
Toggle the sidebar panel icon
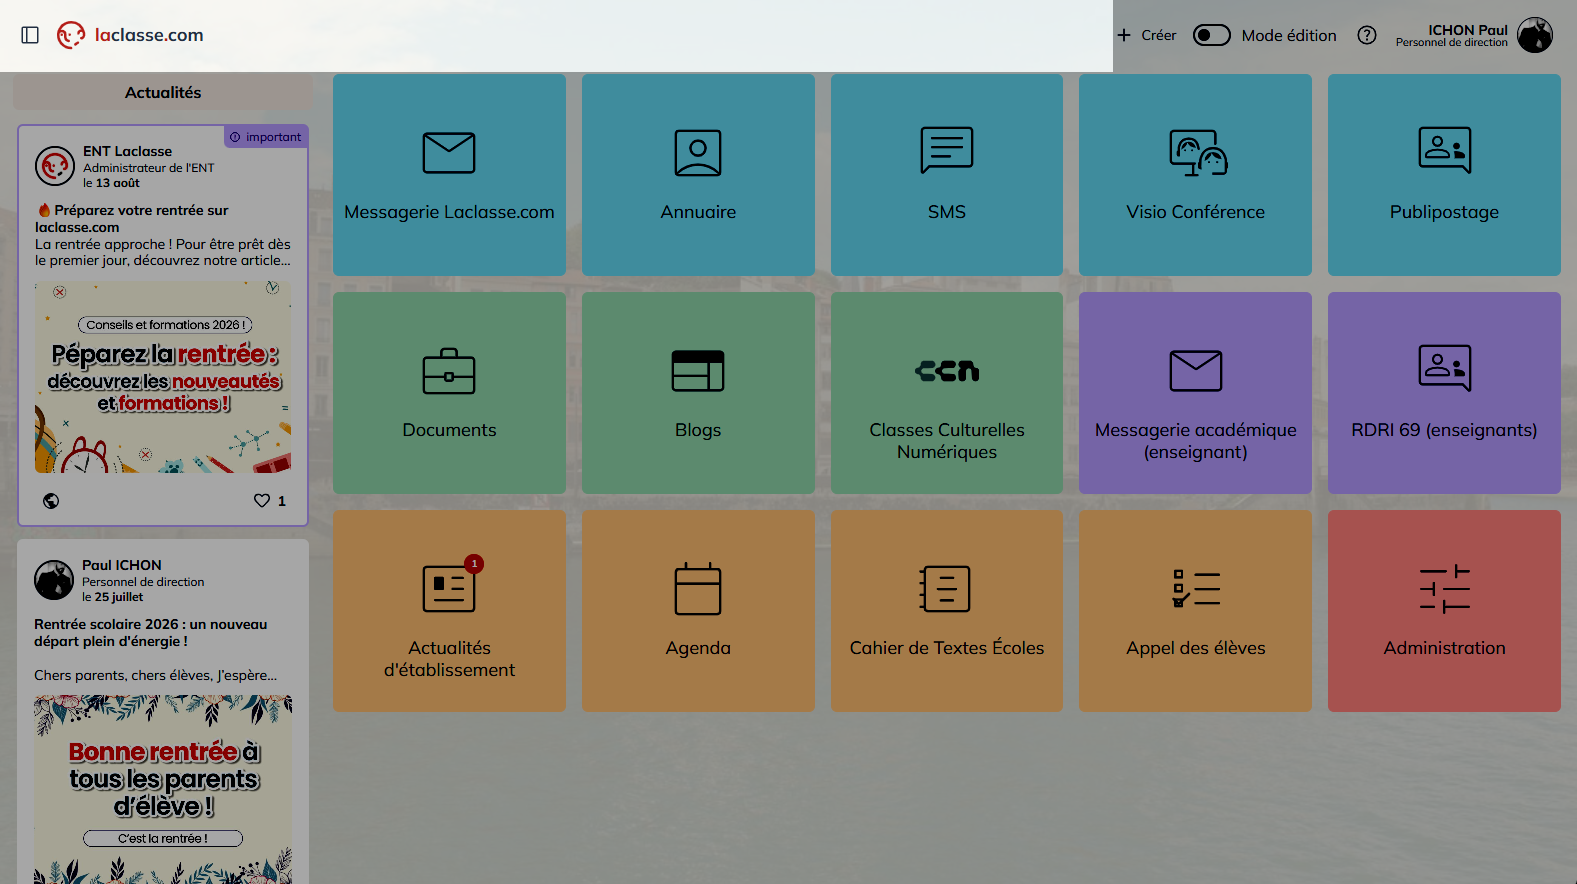(30, 35)
